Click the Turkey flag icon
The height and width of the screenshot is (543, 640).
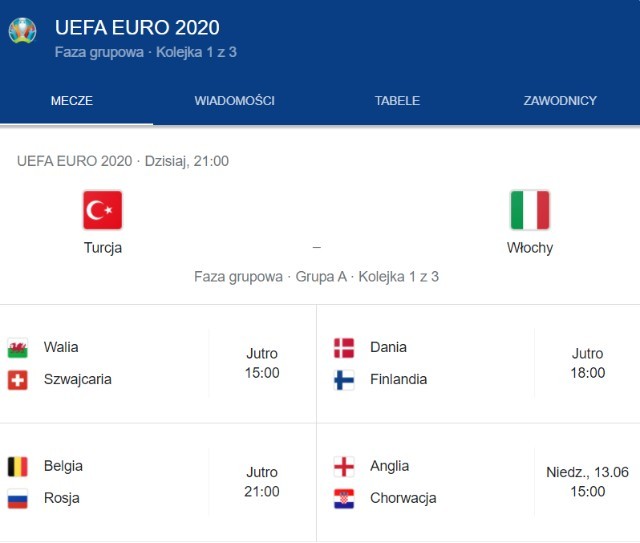[x=102, y=210]
